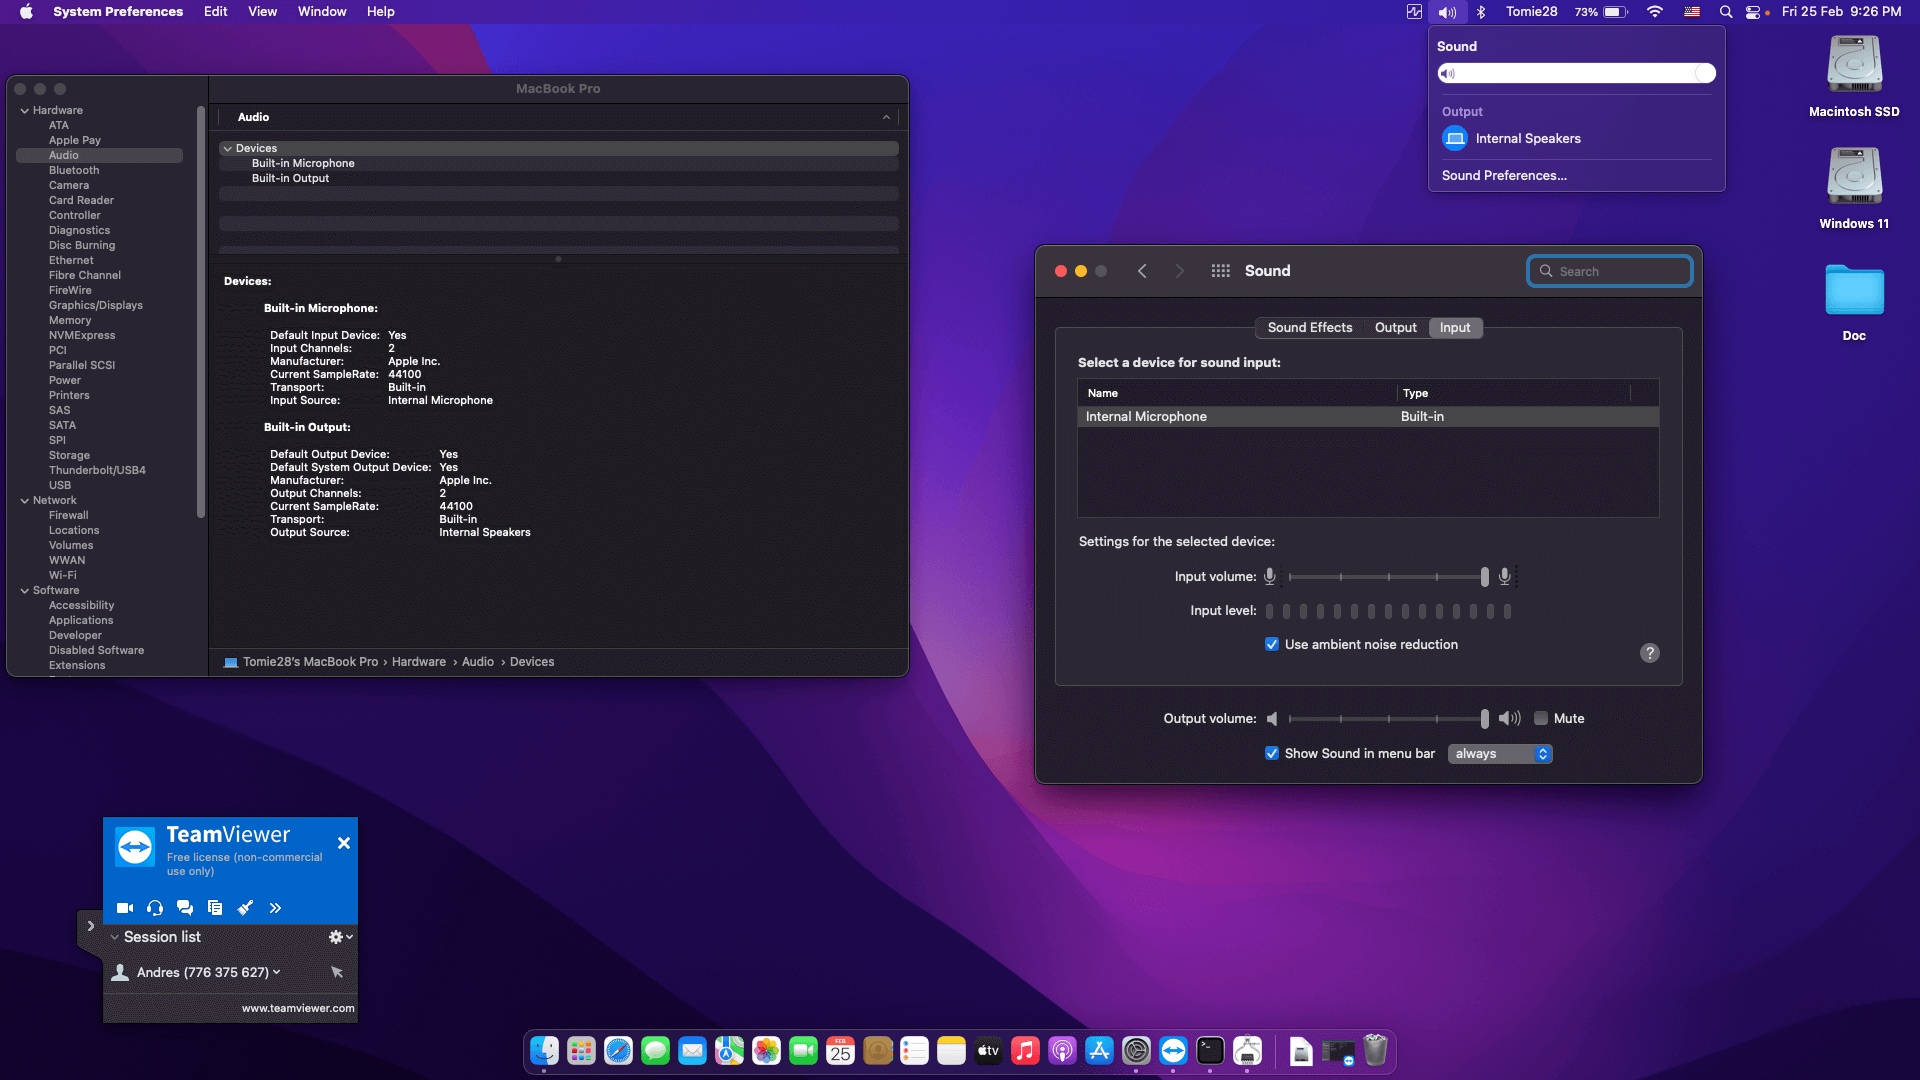Click the TeamViewer video call camera icon
This screenshot has height=1080, width=1920.
pos(125,908)
